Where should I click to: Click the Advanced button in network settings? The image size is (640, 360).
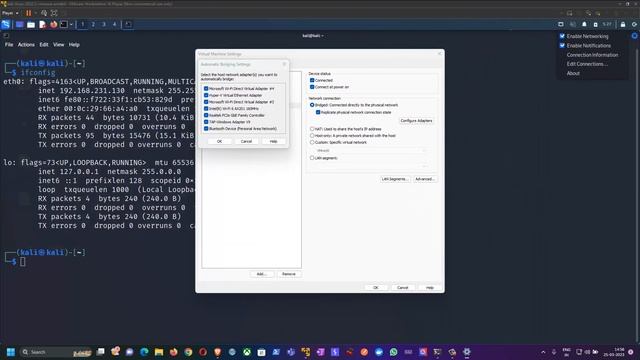coord(424,179)
